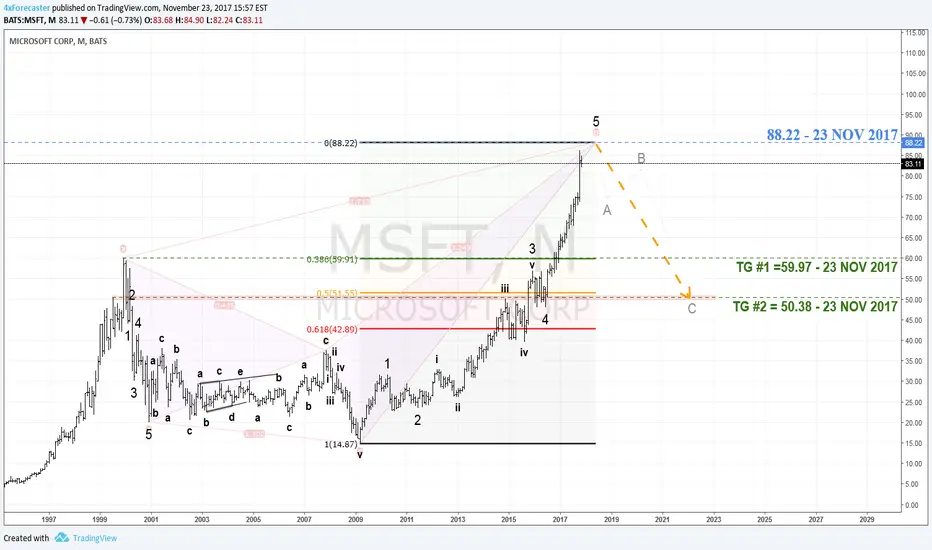Click the black 83.11 current price tag
Image resolution: width=932 pixels, height=550 pixels.
(x=913, y=164)
